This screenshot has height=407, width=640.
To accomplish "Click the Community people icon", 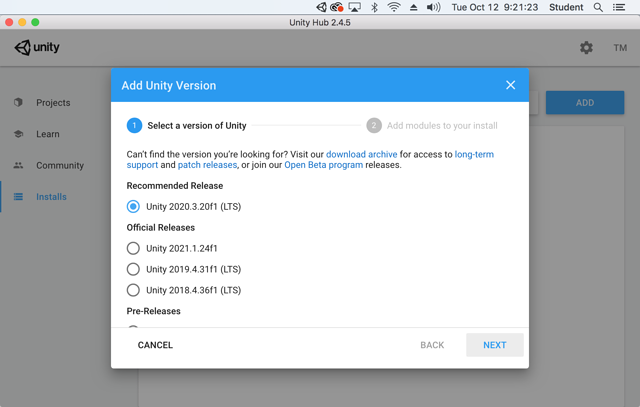I will point(18,165).
